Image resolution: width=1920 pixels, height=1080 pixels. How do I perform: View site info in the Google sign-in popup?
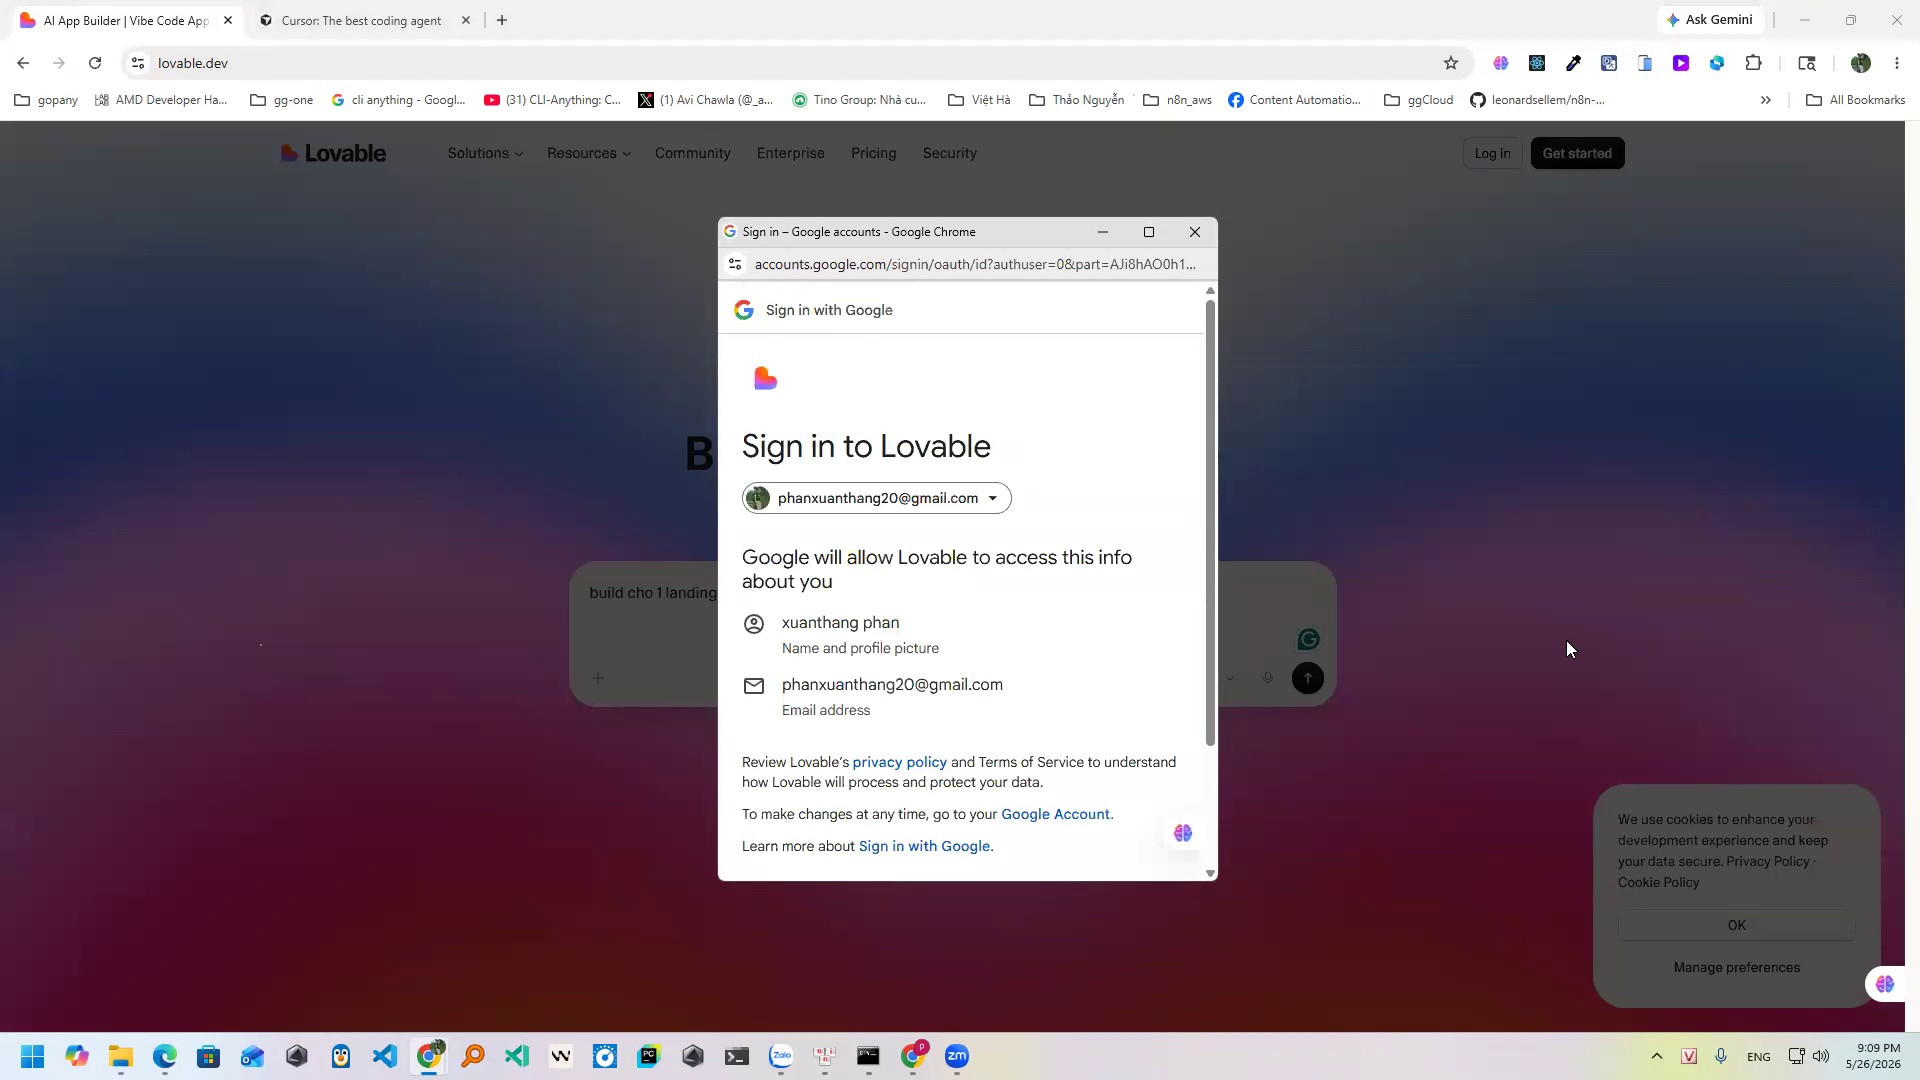(x=735, y=264)
